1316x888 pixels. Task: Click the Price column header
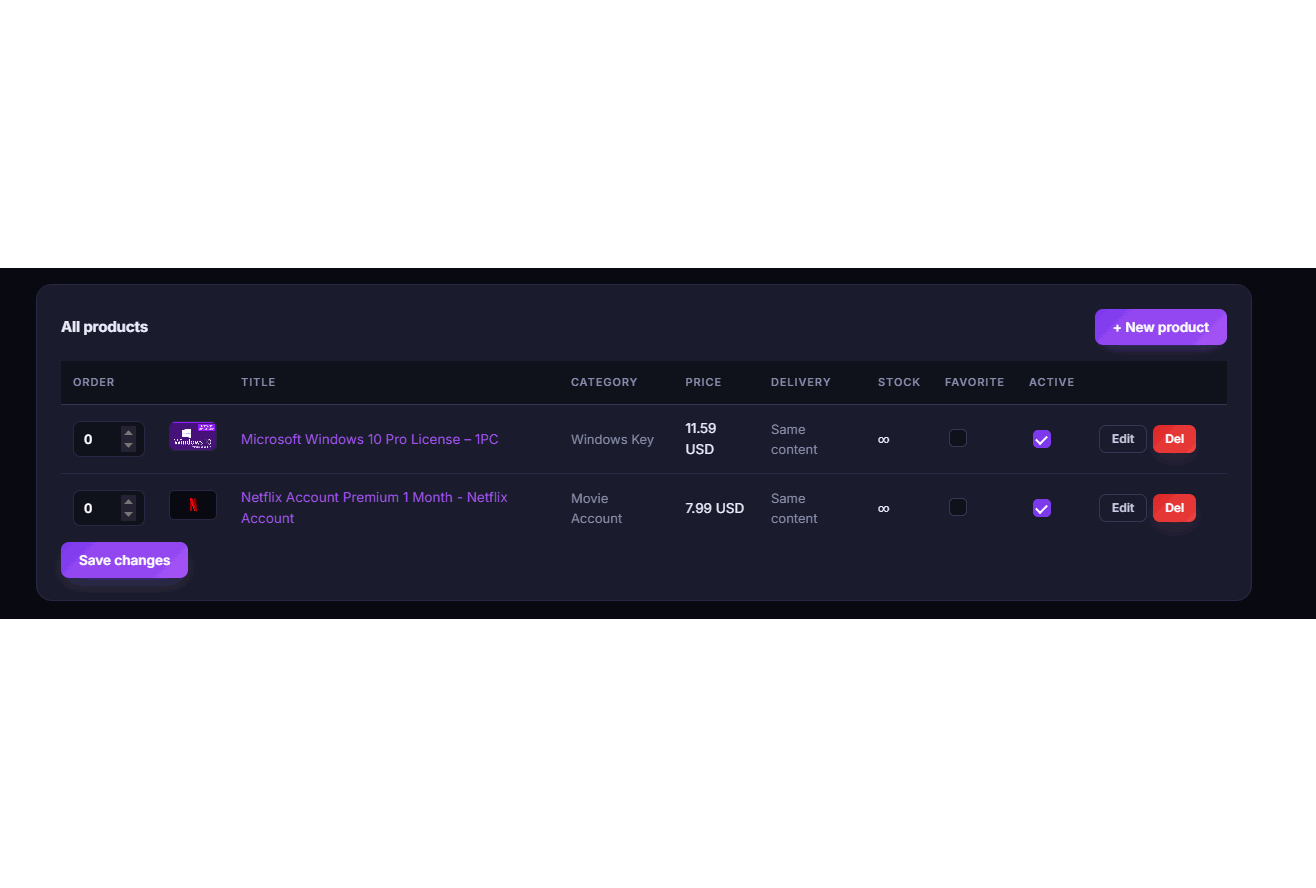click(x=703, y=382)
